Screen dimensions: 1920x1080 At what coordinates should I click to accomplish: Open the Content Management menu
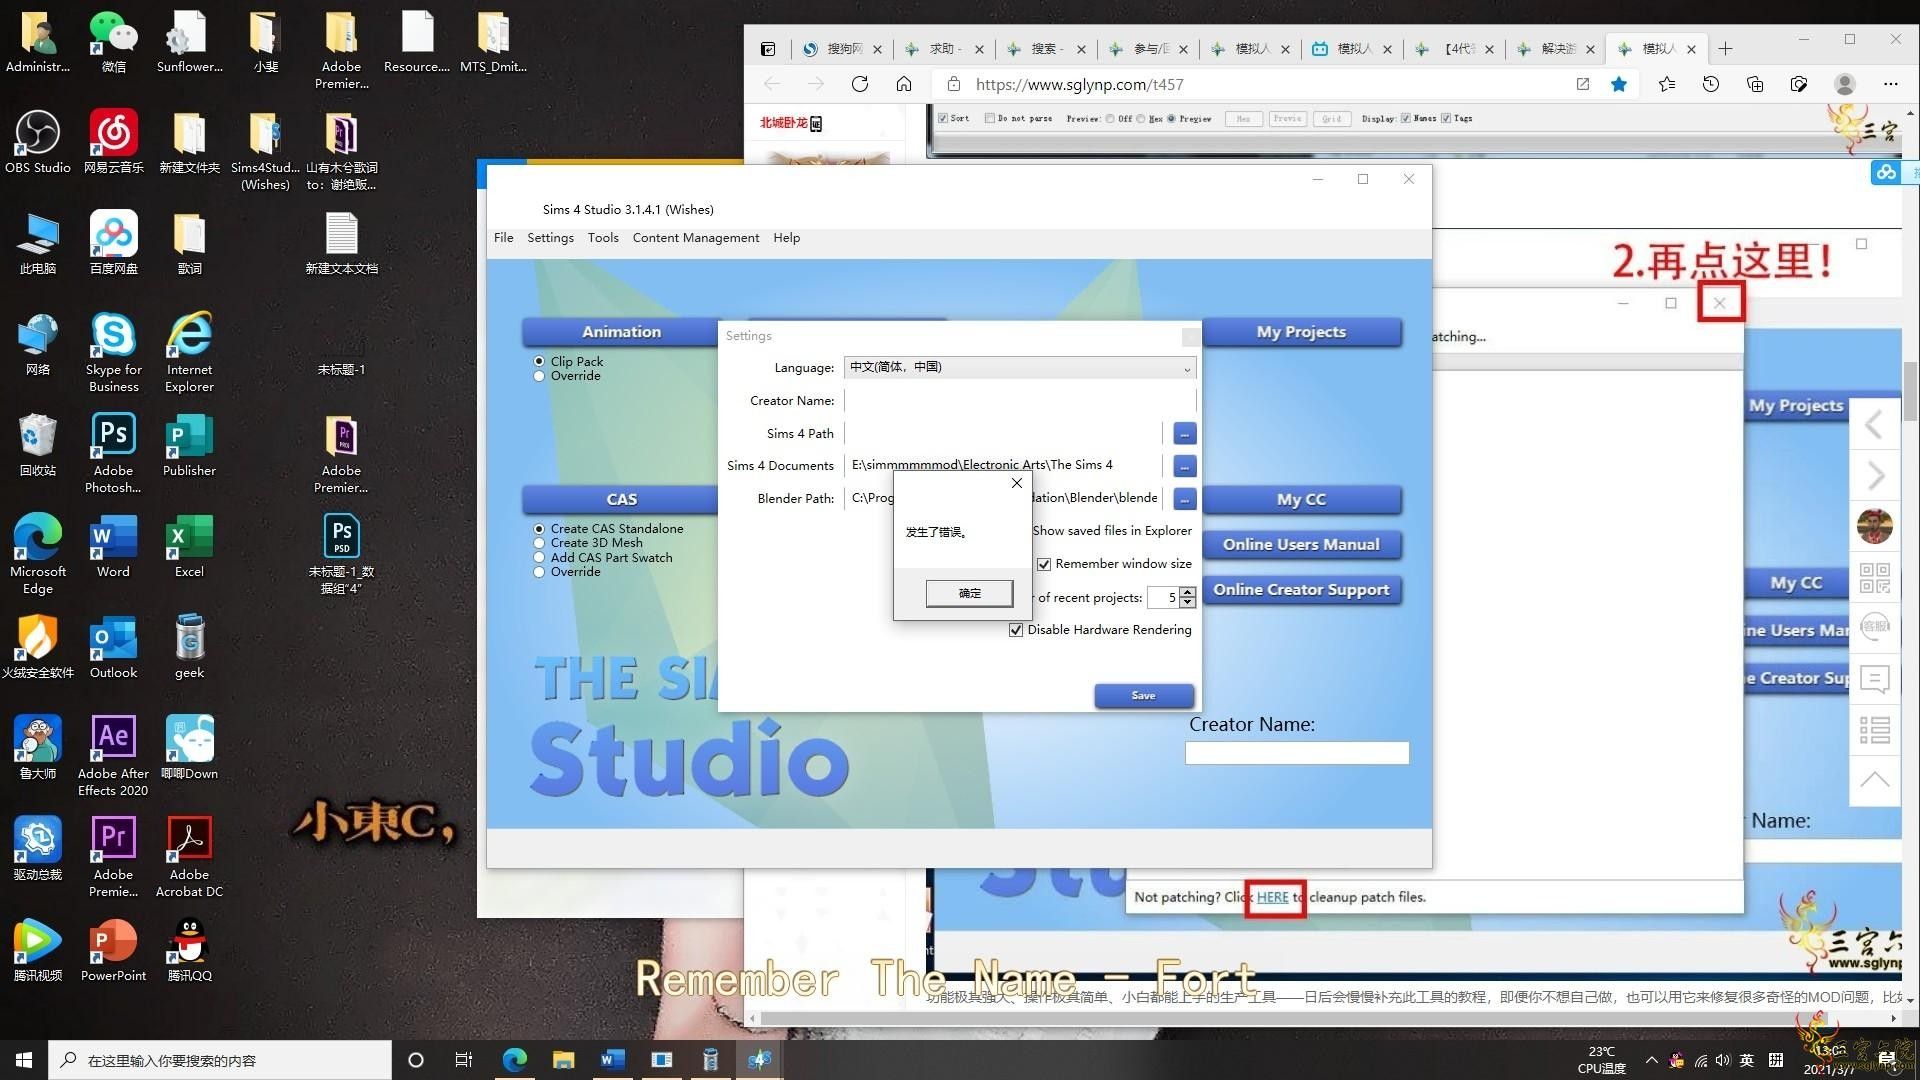695,238
